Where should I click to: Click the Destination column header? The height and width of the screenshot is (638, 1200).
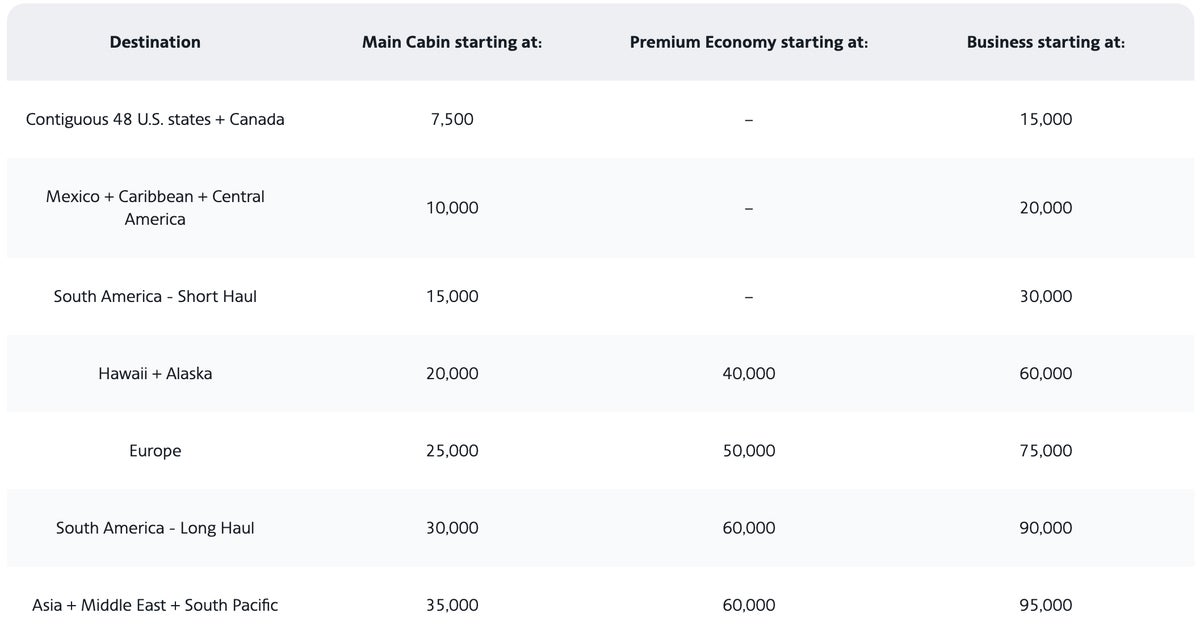[x=155, y=42]
